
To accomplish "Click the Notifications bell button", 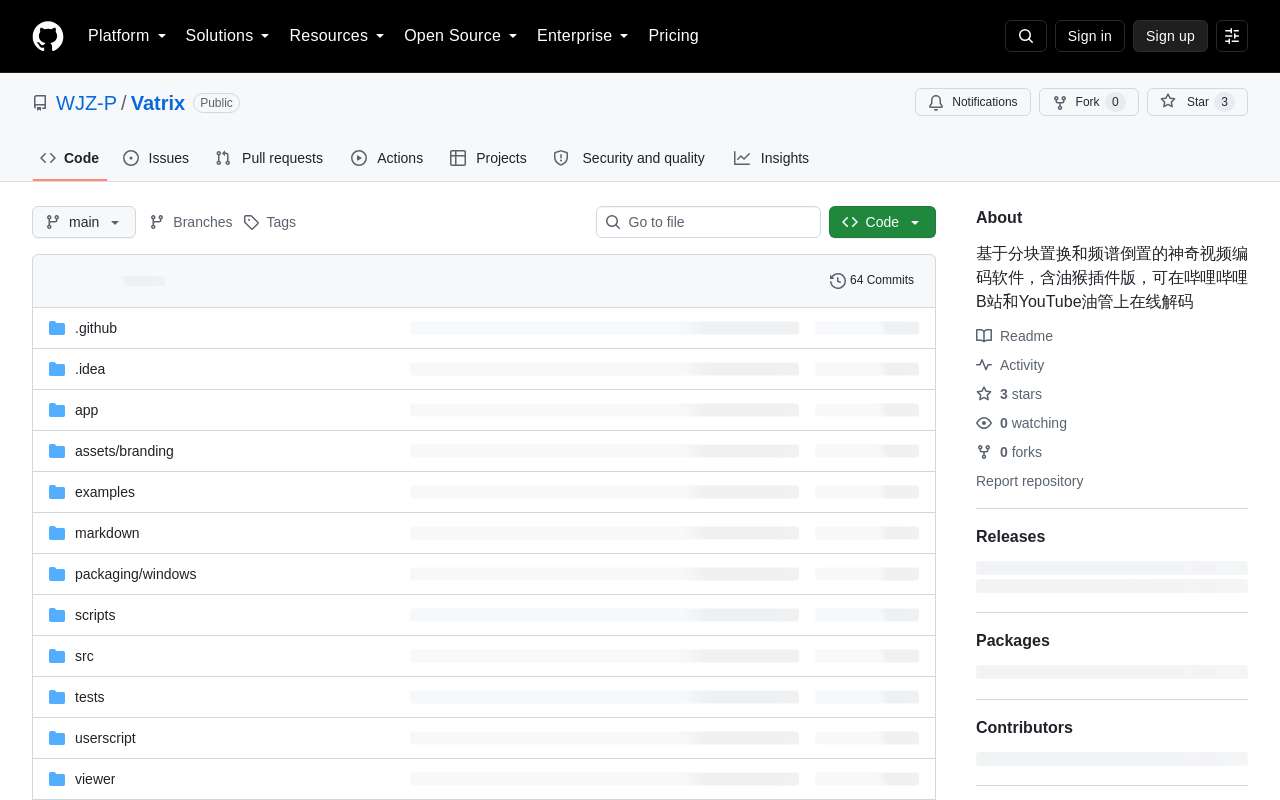I will point(973,102).
